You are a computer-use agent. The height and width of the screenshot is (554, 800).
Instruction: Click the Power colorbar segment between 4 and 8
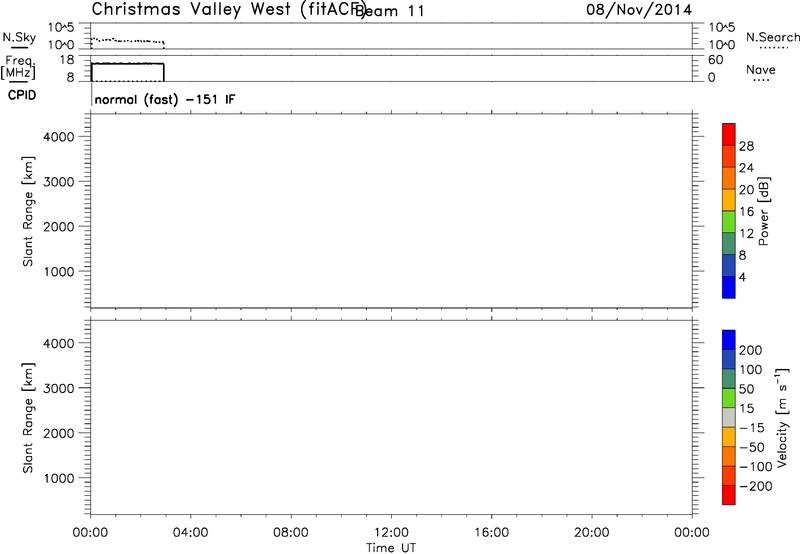(x=729, y=266)
